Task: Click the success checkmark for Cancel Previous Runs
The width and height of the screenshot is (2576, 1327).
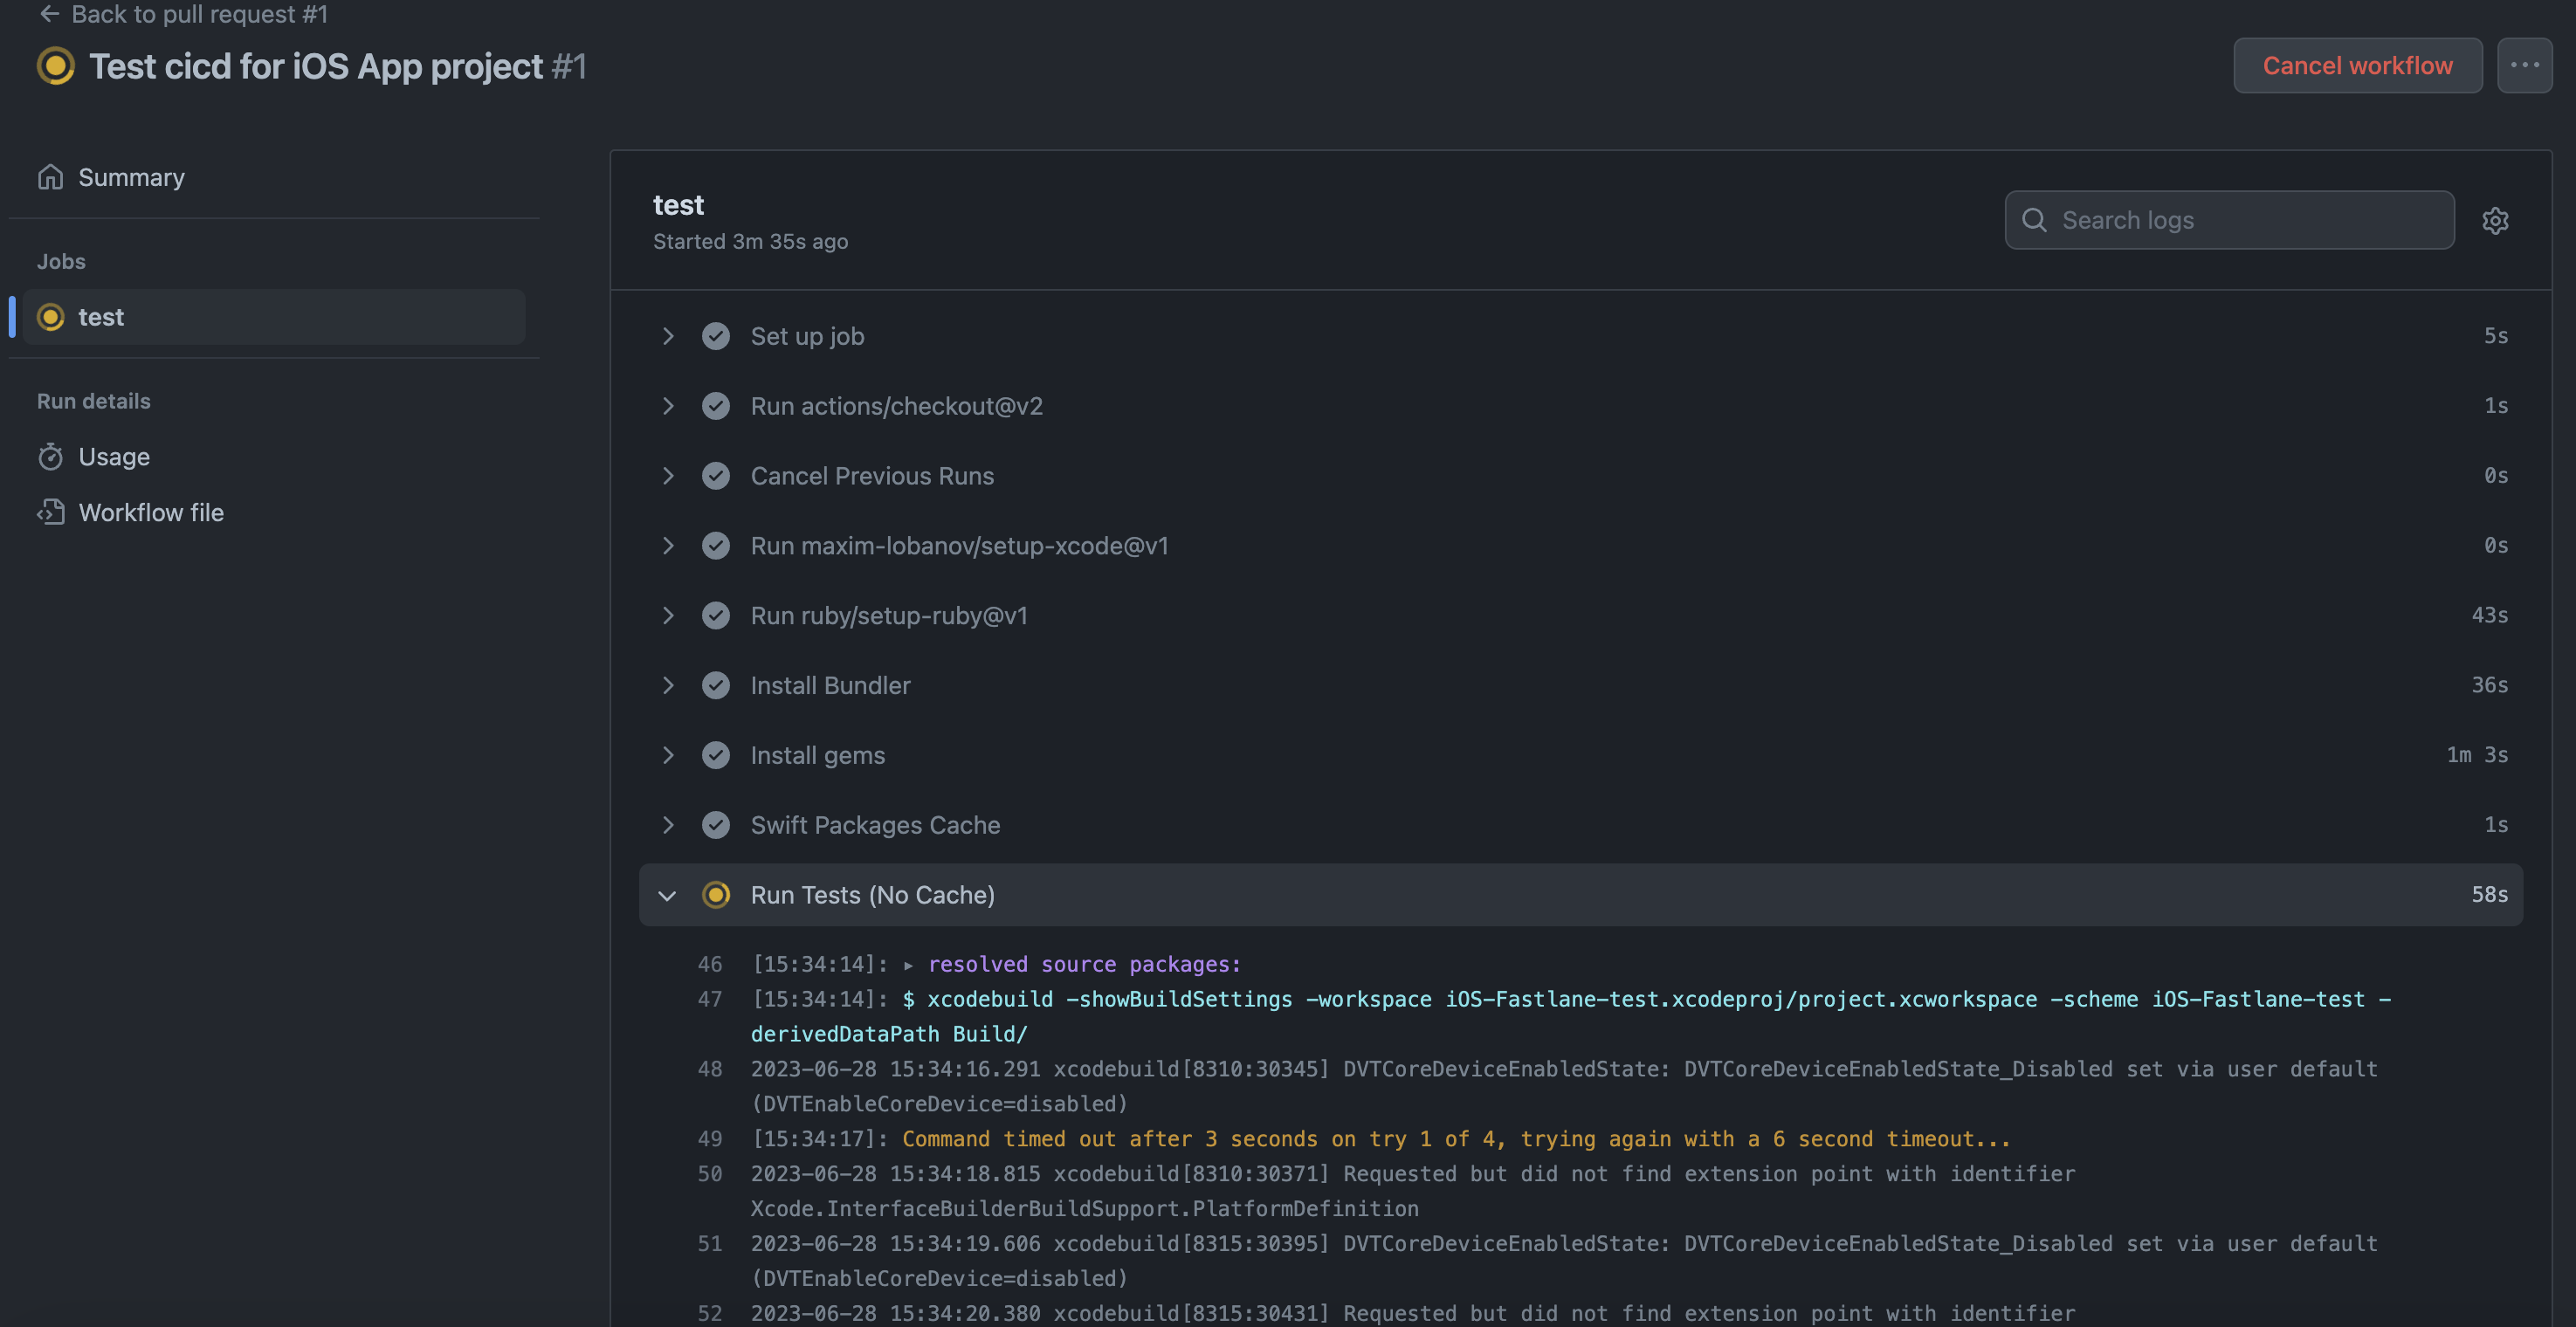Action: point(716,476)
